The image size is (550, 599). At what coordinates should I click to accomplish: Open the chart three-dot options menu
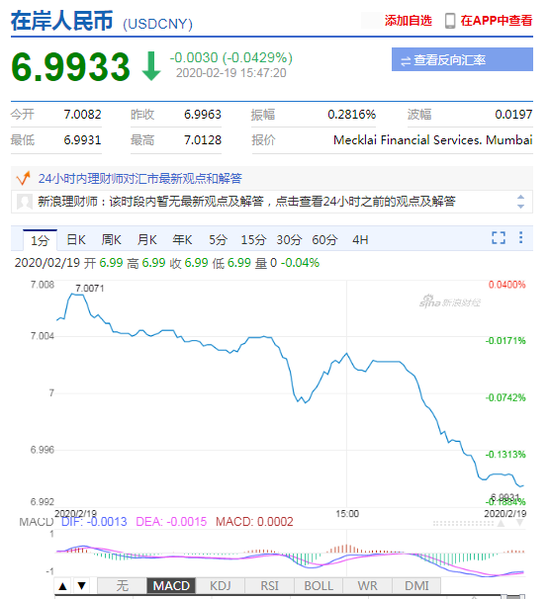click(521, 238)
